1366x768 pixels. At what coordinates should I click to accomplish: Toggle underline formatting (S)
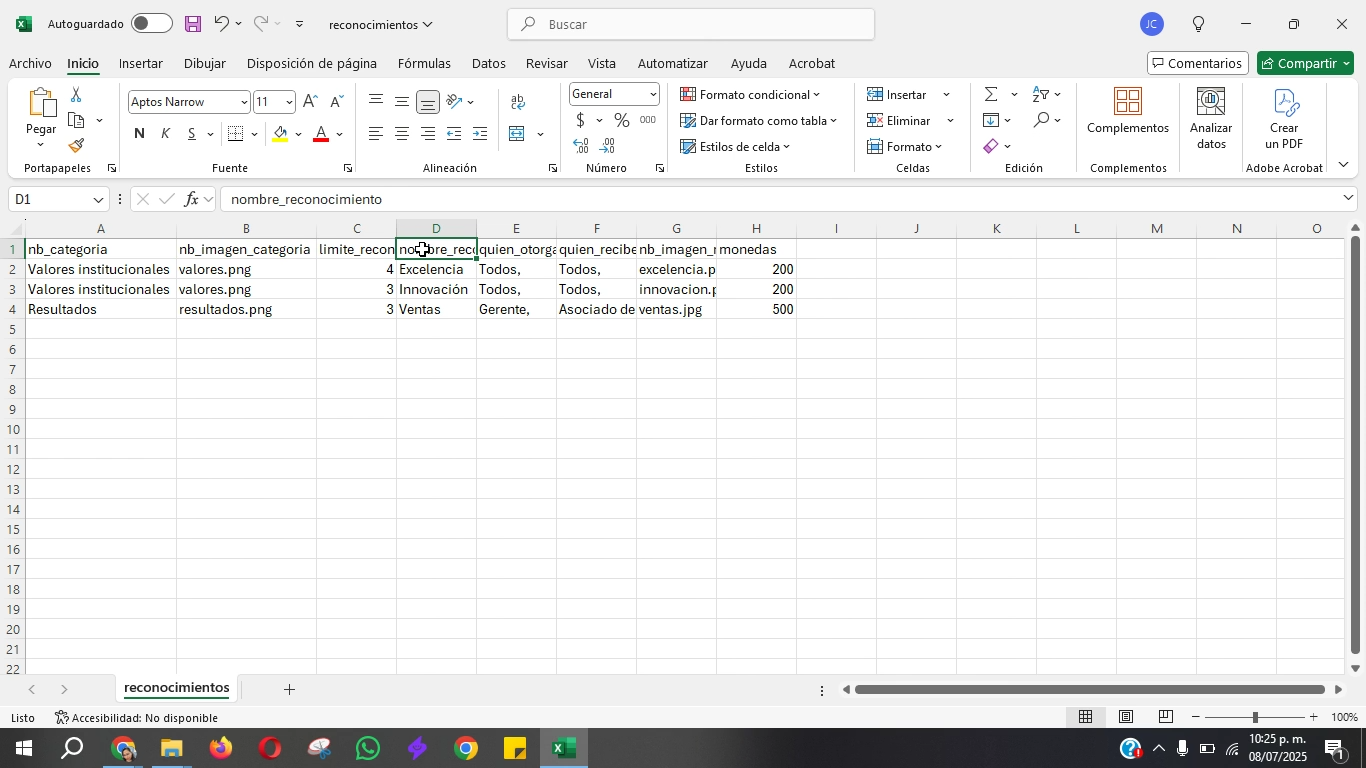point(191,134)
